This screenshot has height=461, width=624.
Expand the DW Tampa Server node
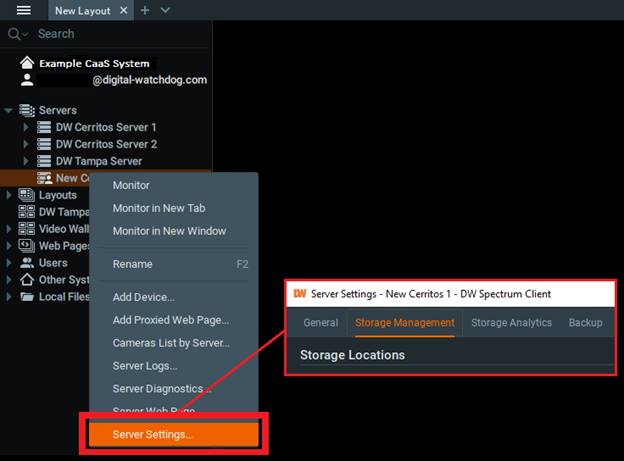click(x=27, y=162)
